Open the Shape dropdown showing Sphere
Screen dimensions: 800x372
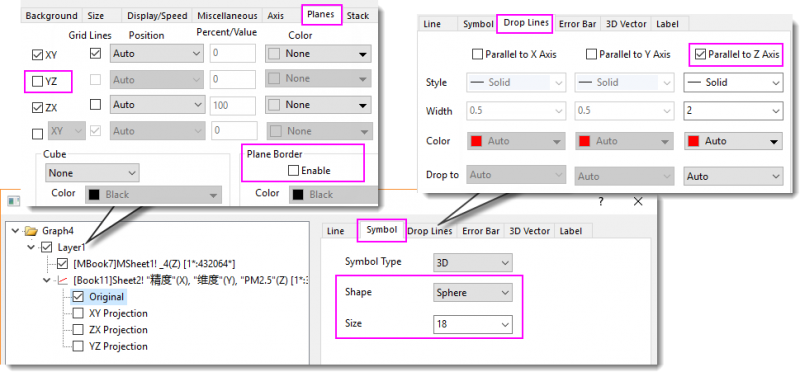point(472,293)
